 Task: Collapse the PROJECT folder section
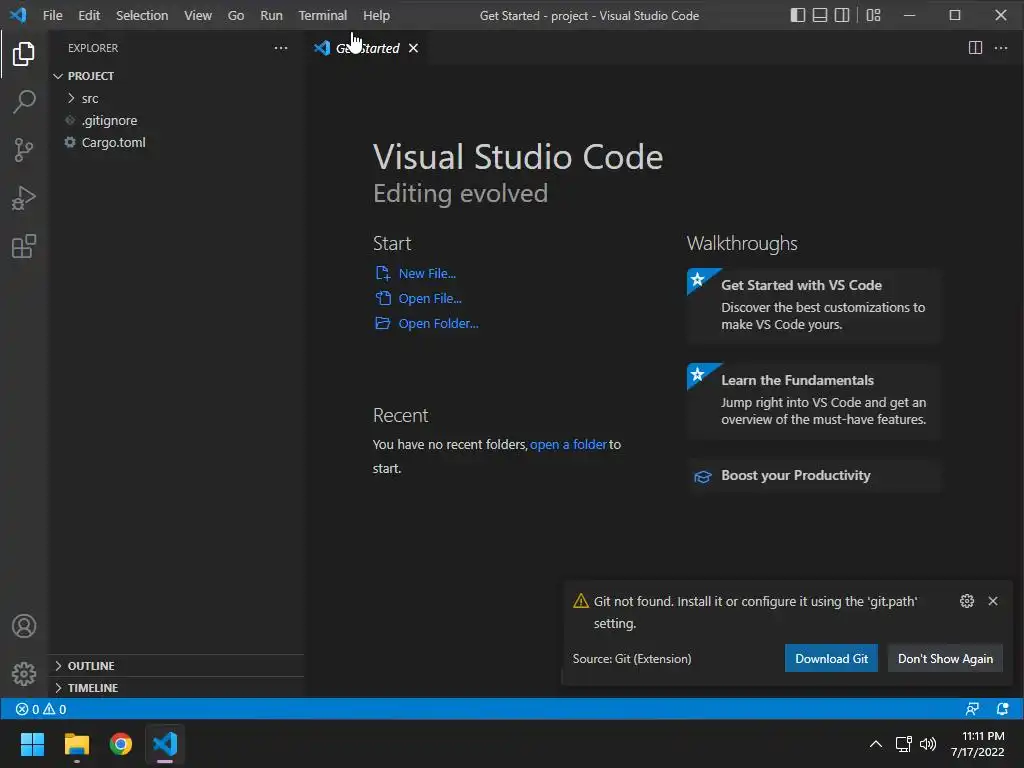pyautogui.click(x=176, y=76)
